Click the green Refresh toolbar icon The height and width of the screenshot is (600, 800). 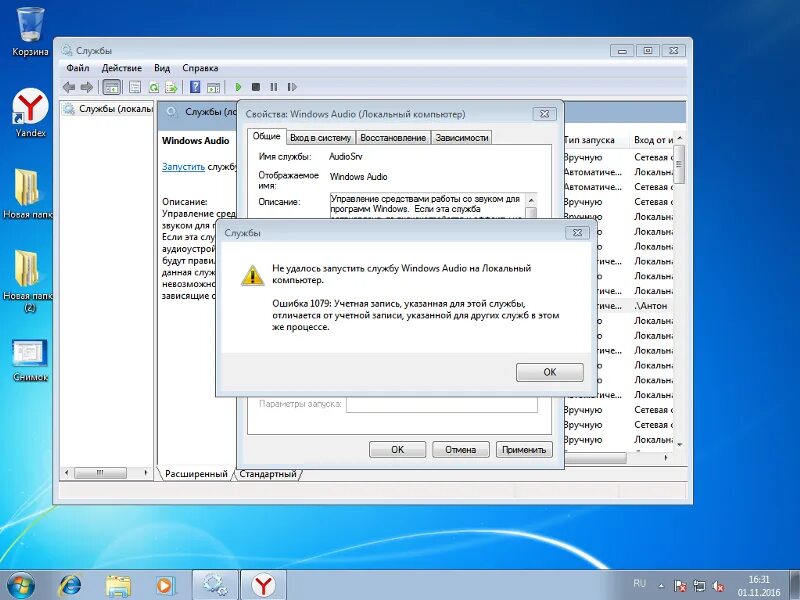(154, 87)
